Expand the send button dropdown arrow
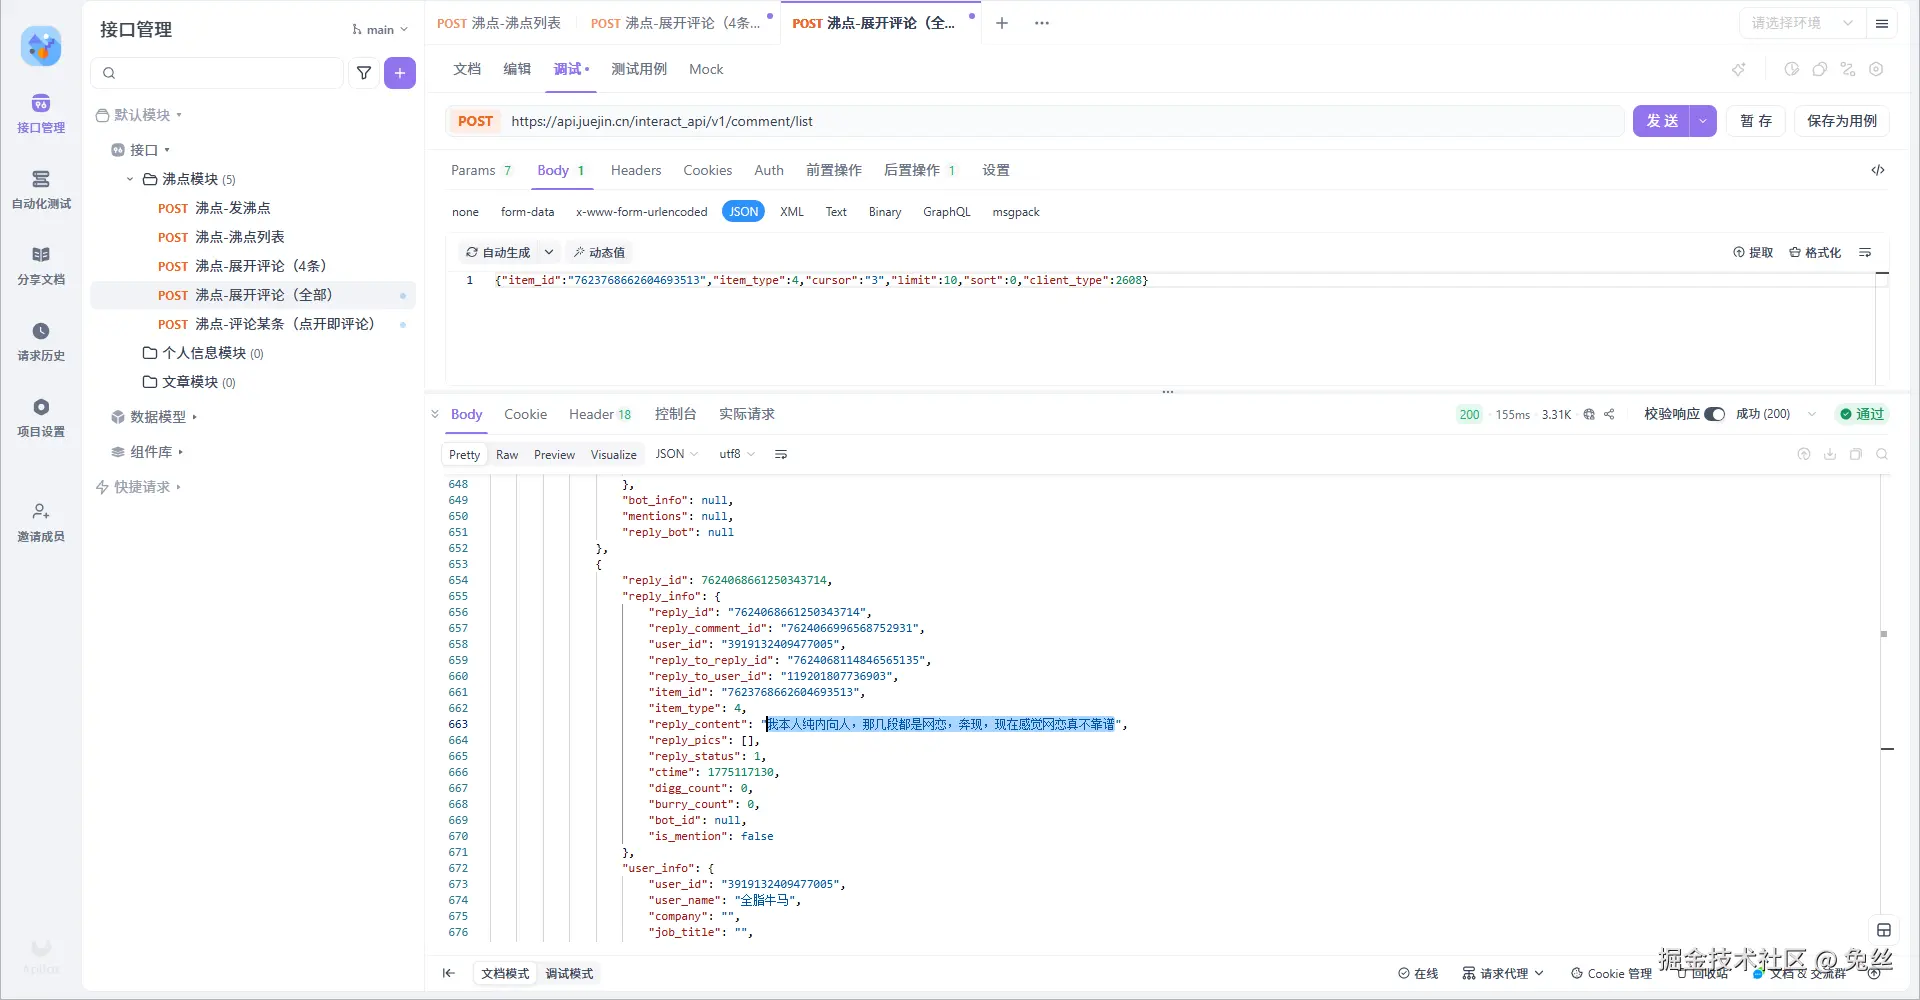Screen dimensions: 1920x1000 (1703, 121)
